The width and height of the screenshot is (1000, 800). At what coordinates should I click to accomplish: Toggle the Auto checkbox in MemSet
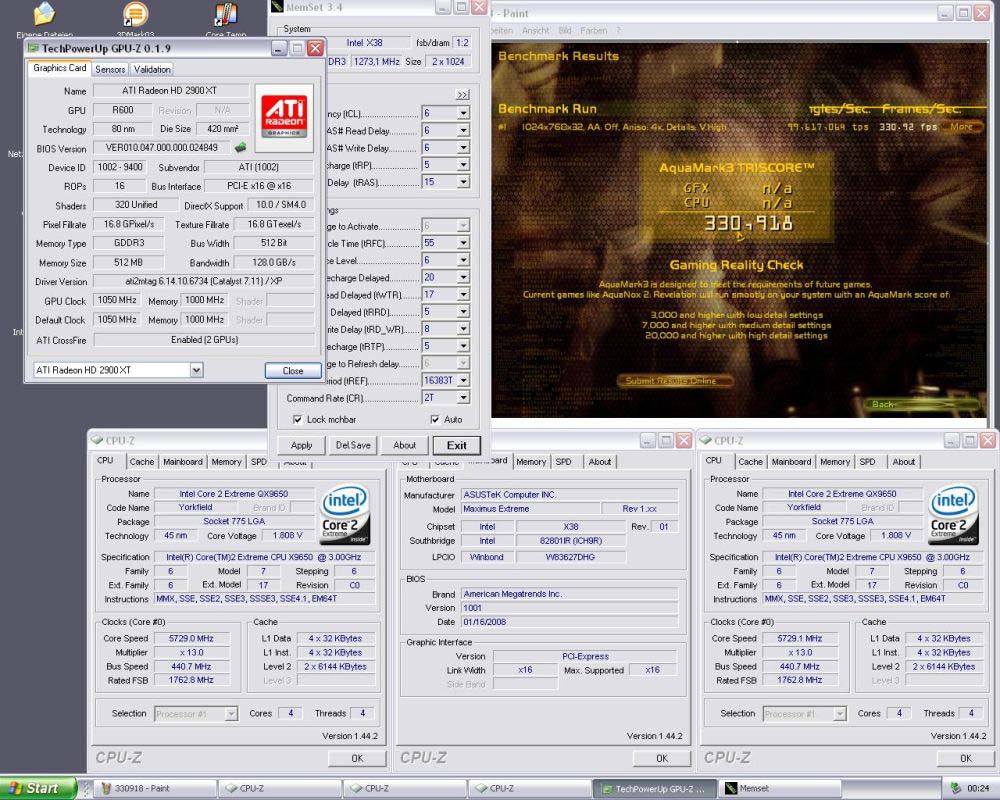click(435, 419)
